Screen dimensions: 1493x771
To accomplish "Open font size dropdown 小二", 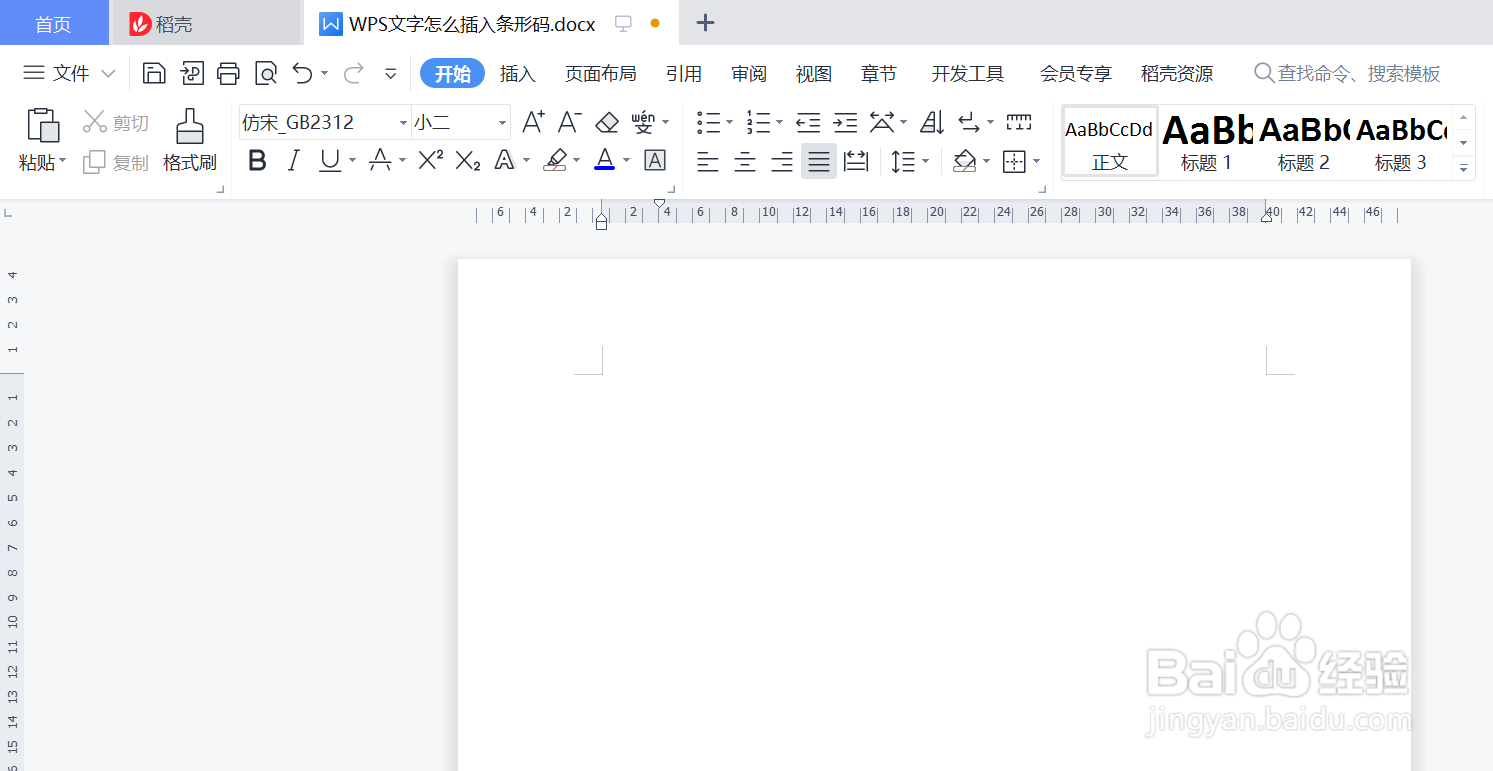I will pyautogui.click(x=502, y=123).
